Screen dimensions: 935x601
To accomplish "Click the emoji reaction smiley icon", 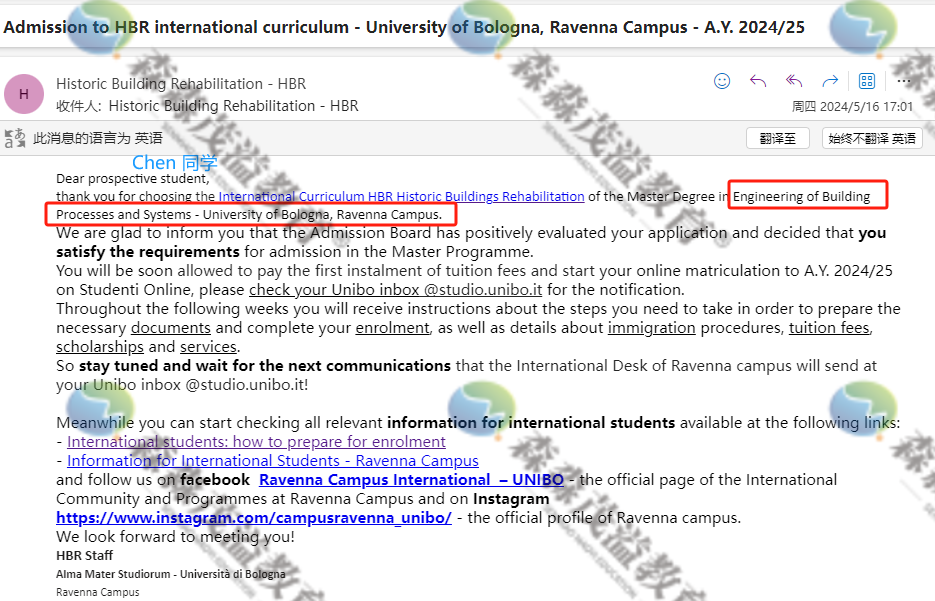I will point(722,81).
